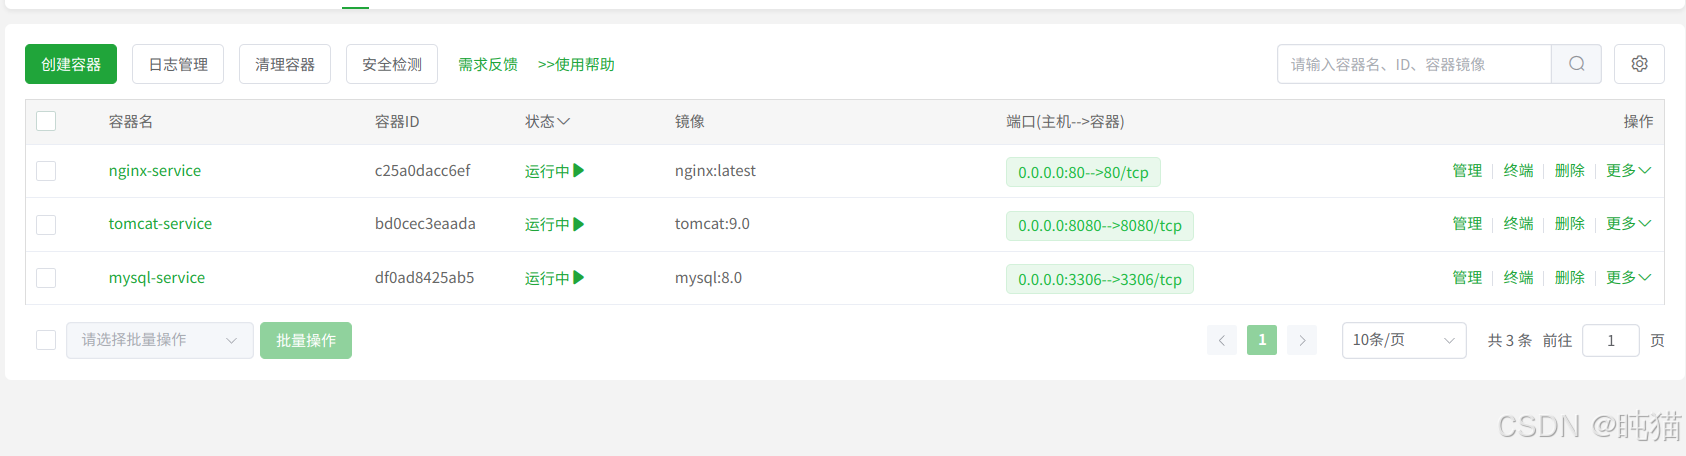
Task: Click 删除 for mysql-service
Action: click(1569, 278)
